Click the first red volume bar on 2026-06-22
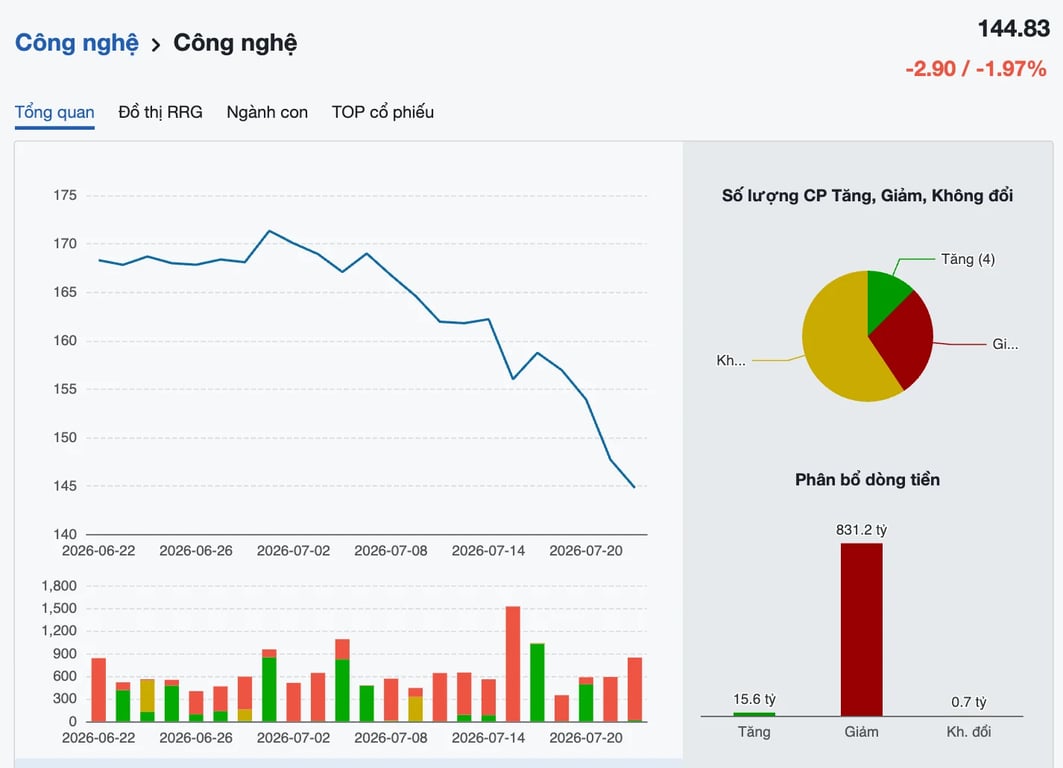This screenshot has width=1063, height=768. click(98, 689)
